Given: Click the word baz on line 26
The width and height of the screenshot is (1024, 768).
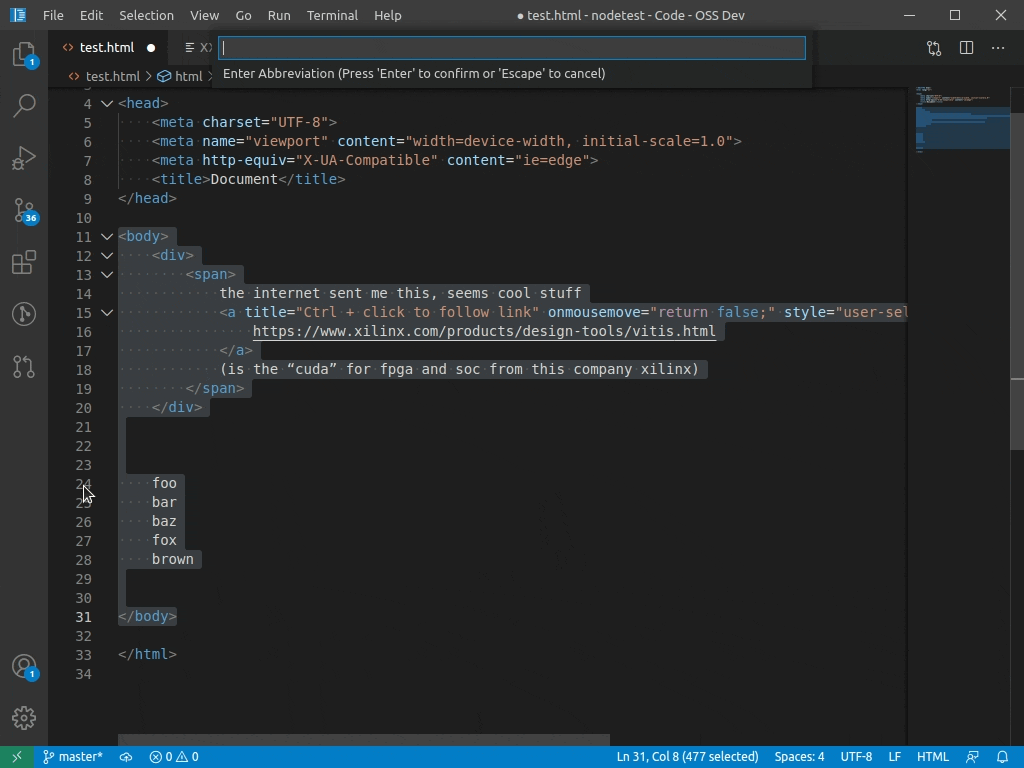Looking at the screenshot, I should tap(165, 521).
